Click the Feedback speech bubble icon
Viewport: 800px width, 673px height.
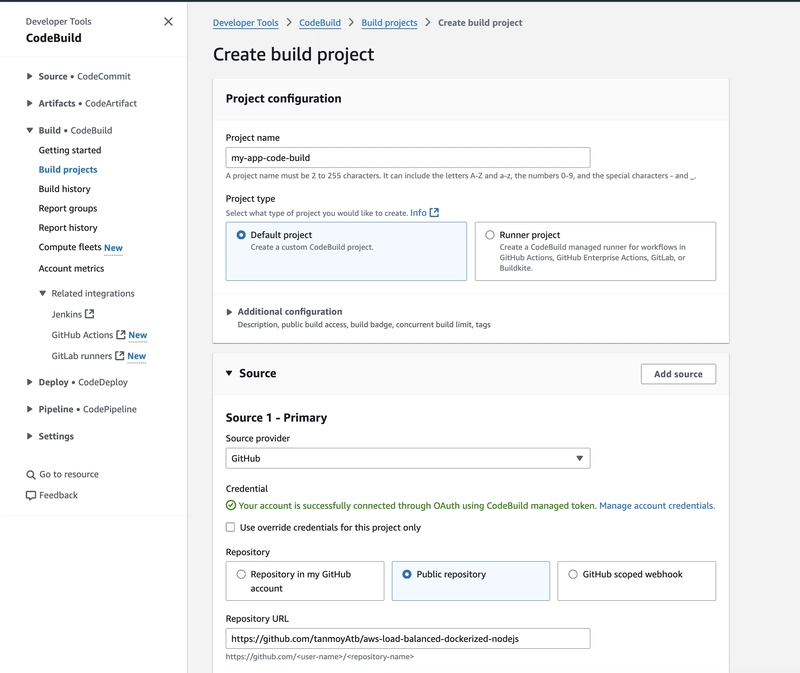31,495
